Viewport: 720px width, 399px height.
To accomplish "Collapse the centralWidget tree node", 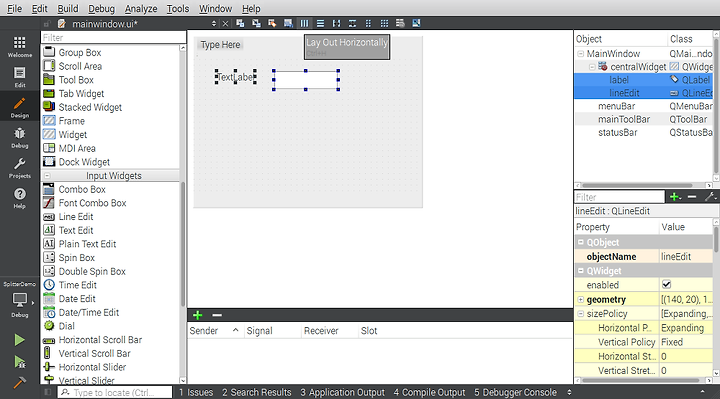I will pyautogui.click(x=592, y=67).
